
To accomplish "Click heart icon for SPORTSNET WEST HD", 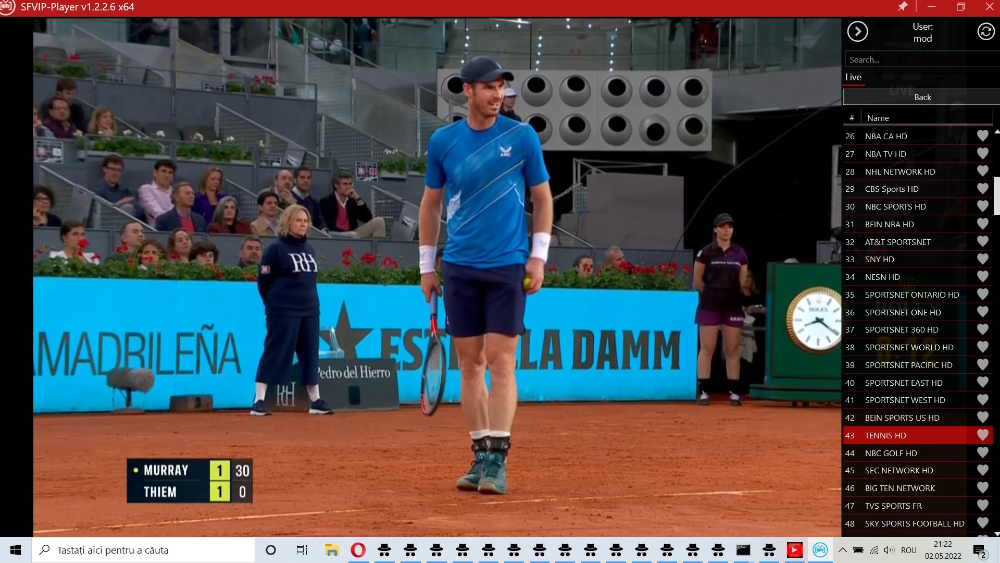I will (x=982, y=400).
